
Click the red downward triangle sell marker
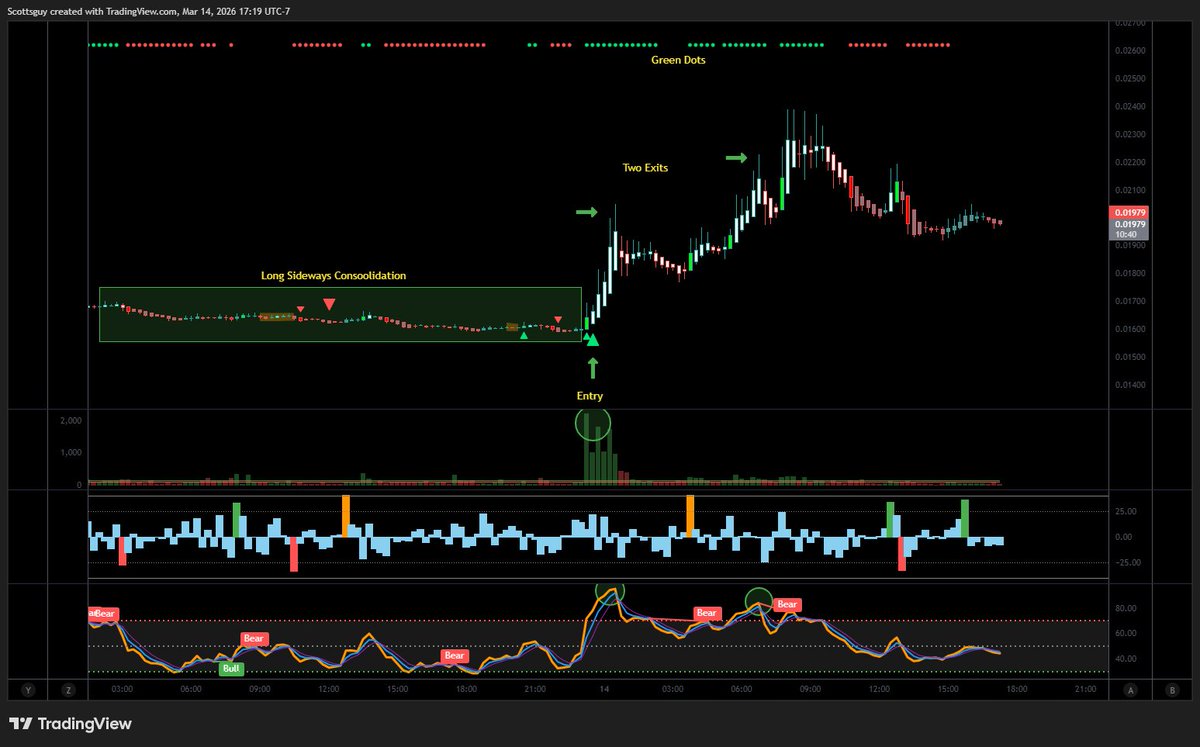(330, 302)
